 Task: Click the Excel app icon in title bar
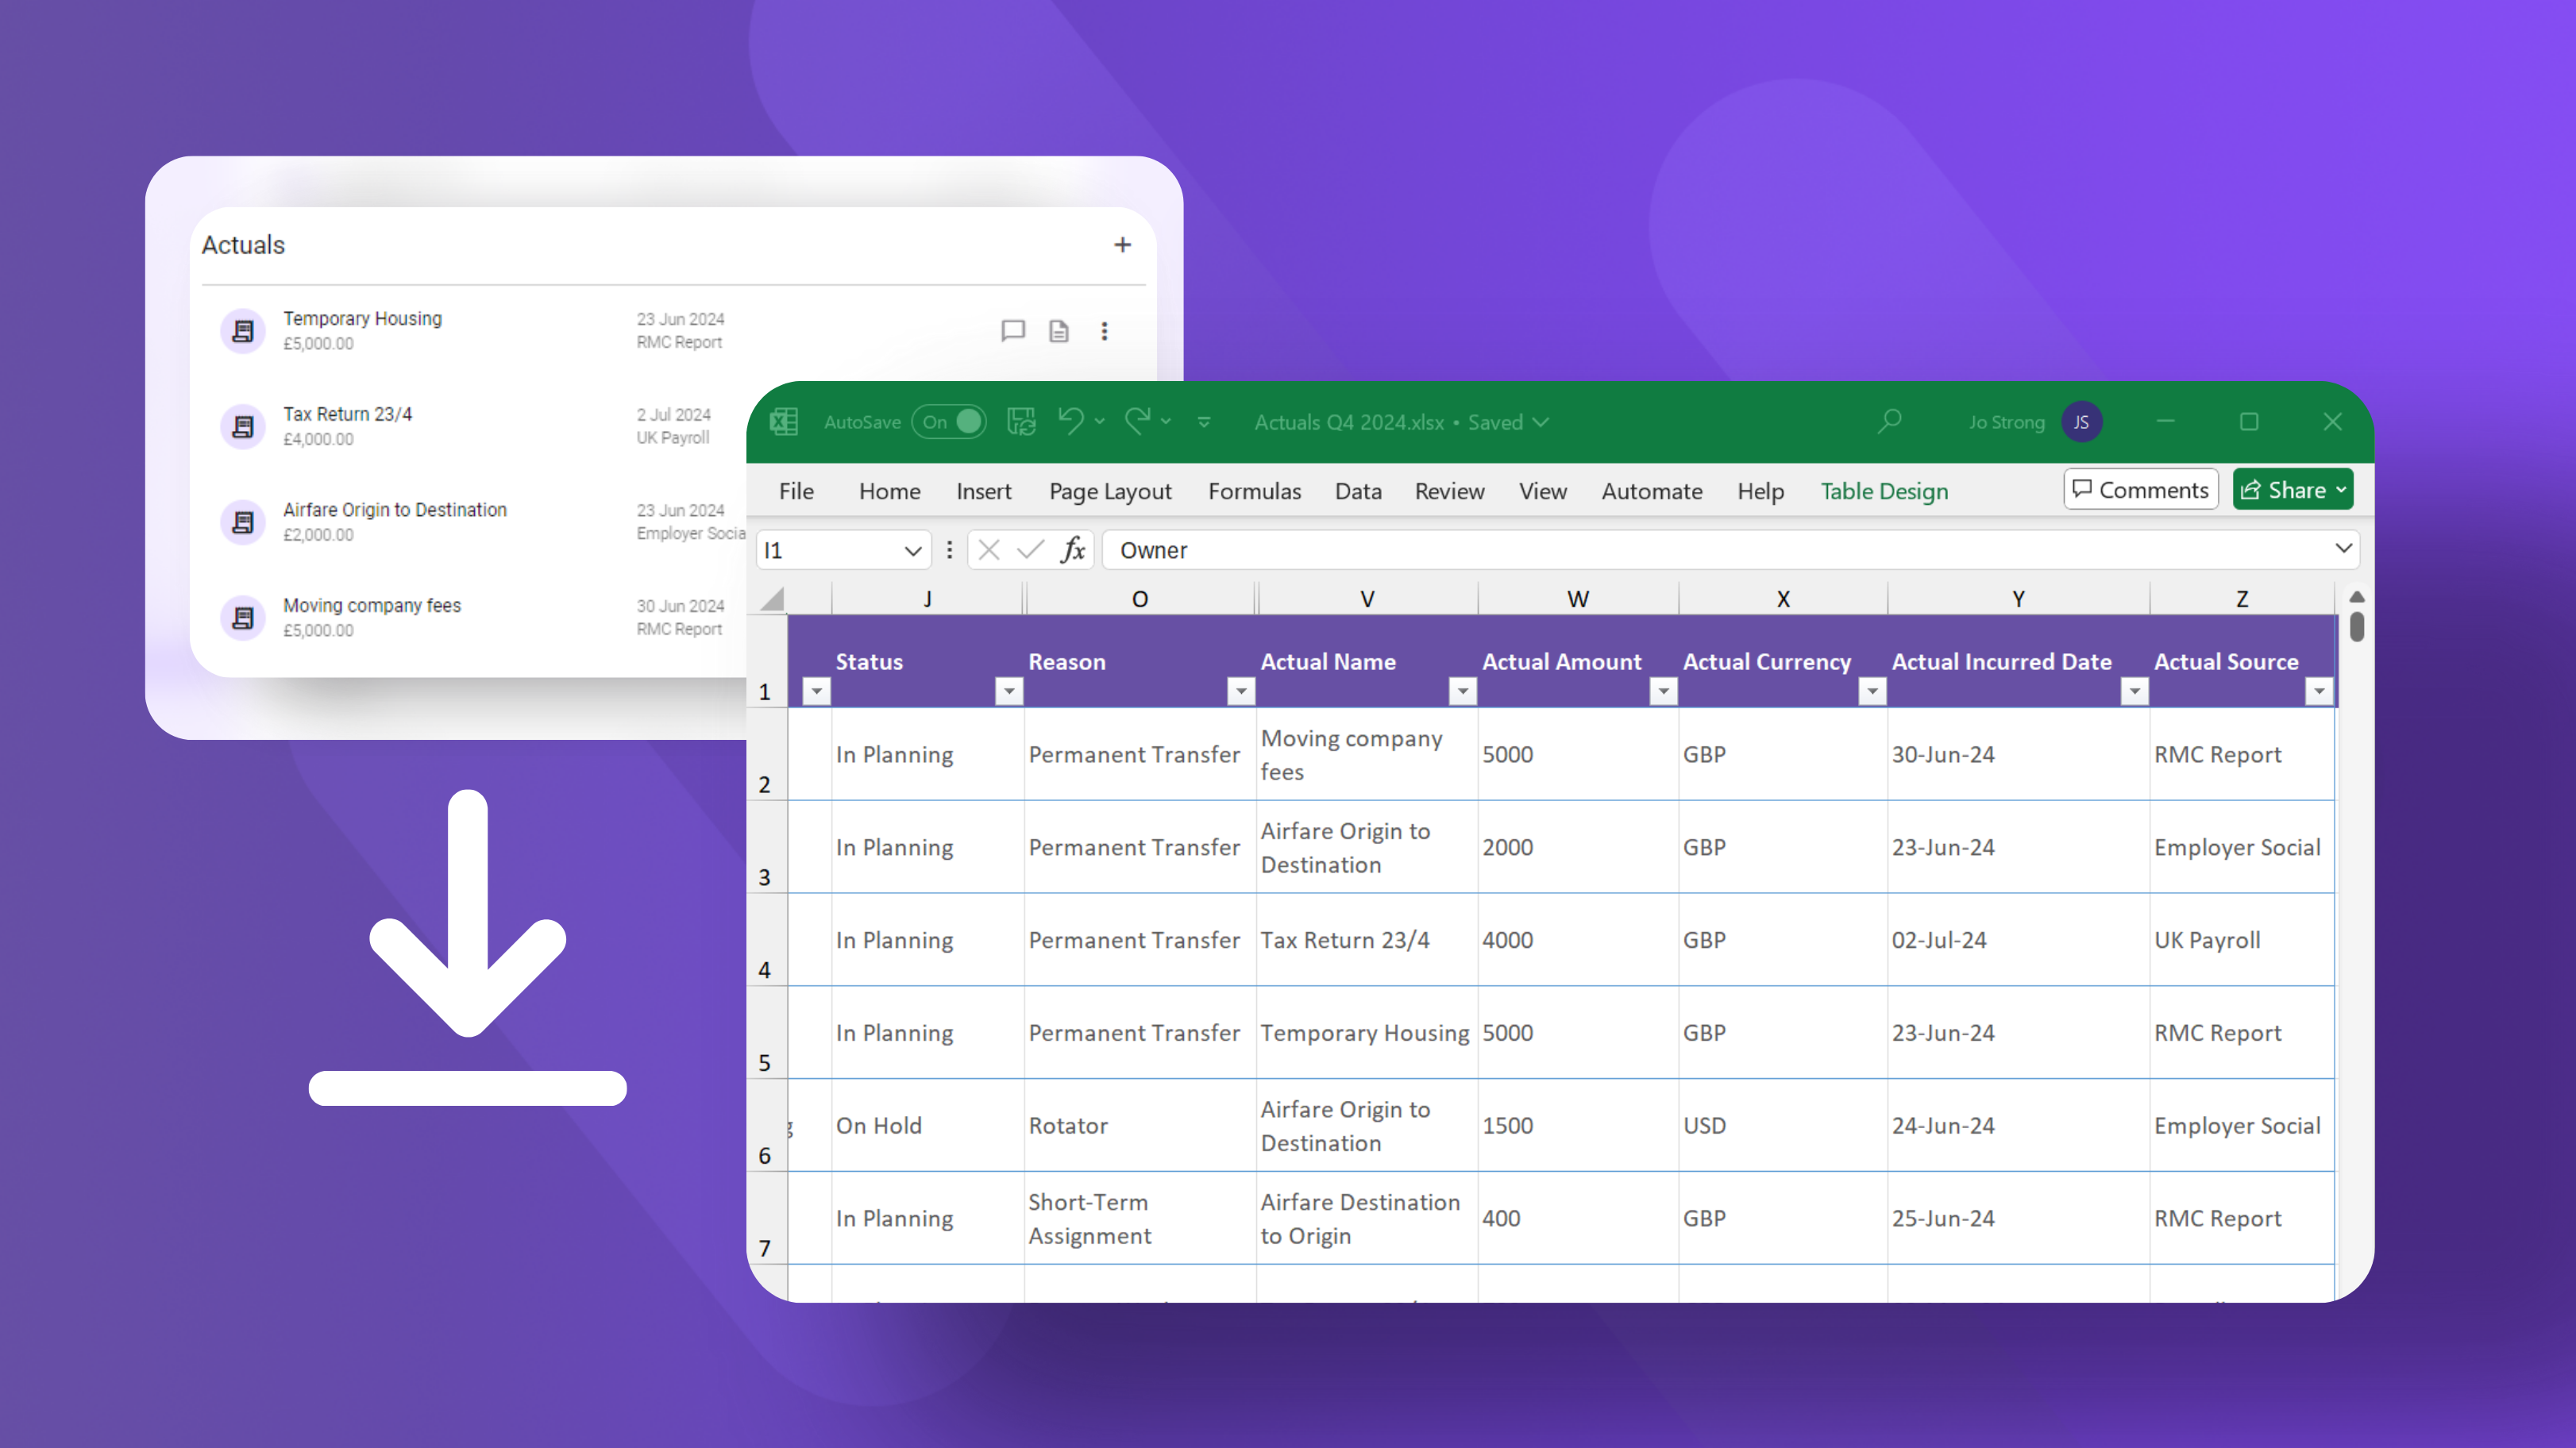[784, 422]
